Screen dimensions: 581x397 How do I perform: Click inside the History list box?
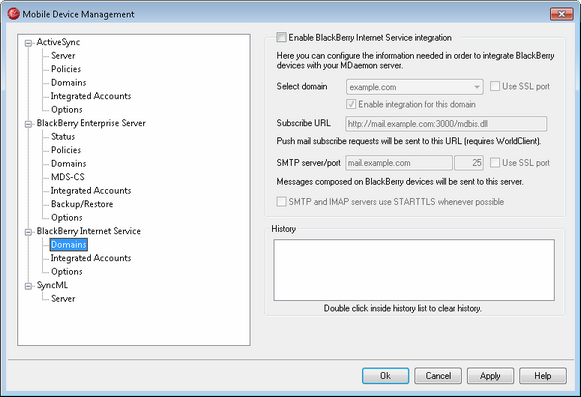(414, 270)
